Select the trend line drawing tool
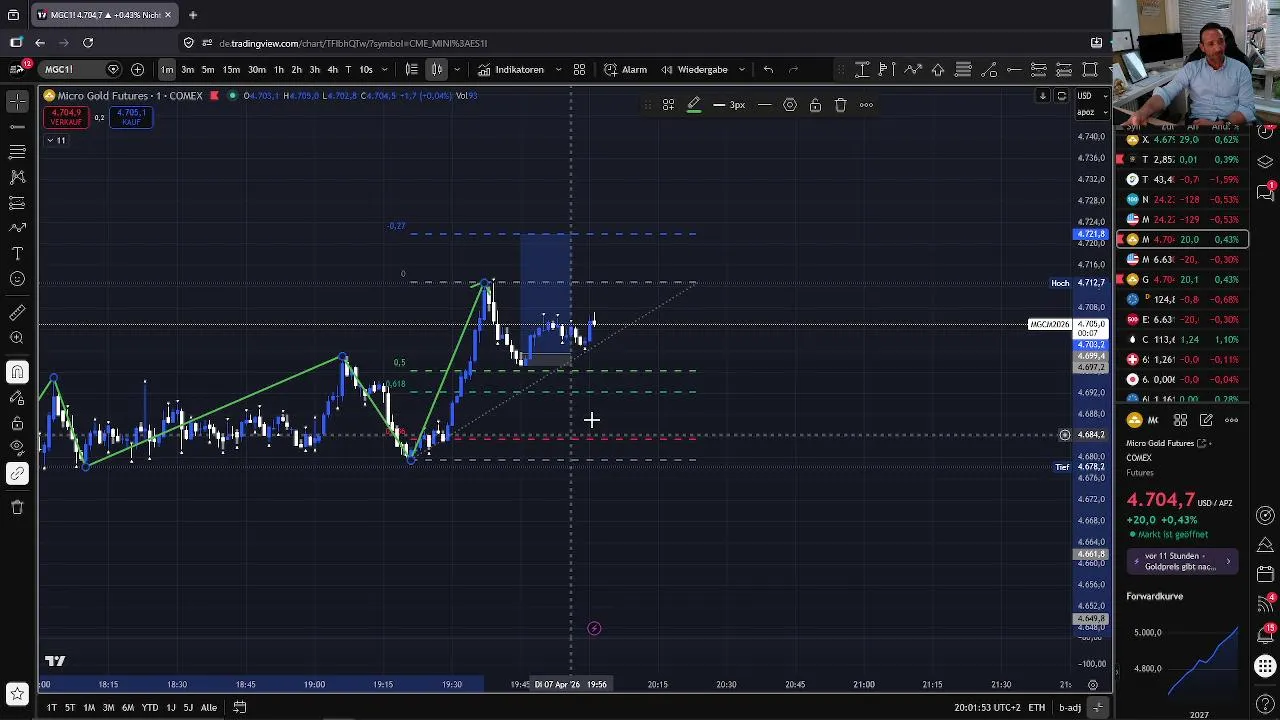Viewport: 1280px width, 720px height. coord(17,126)
